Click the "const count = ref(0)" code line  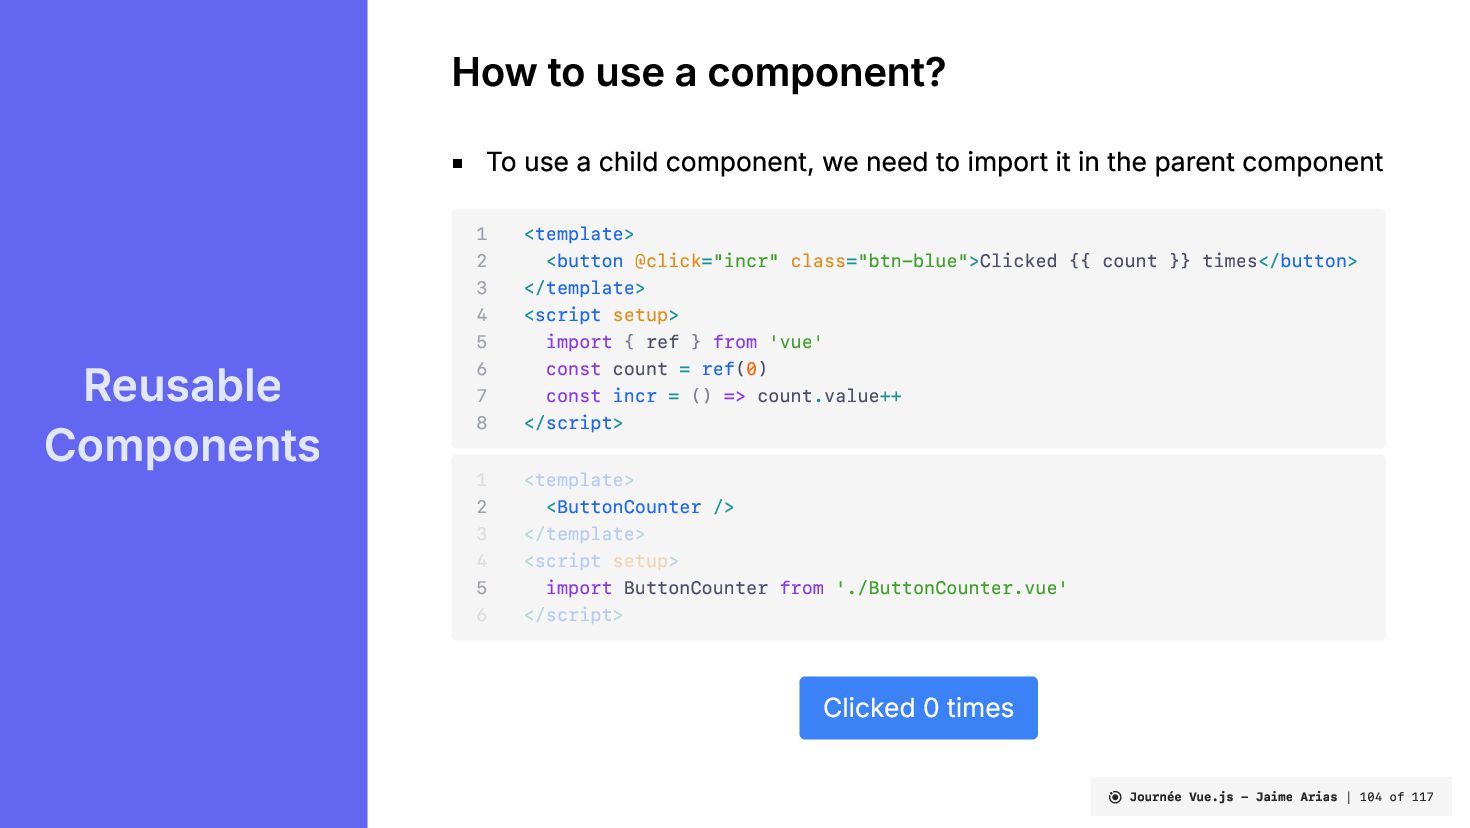click(656, 369)
